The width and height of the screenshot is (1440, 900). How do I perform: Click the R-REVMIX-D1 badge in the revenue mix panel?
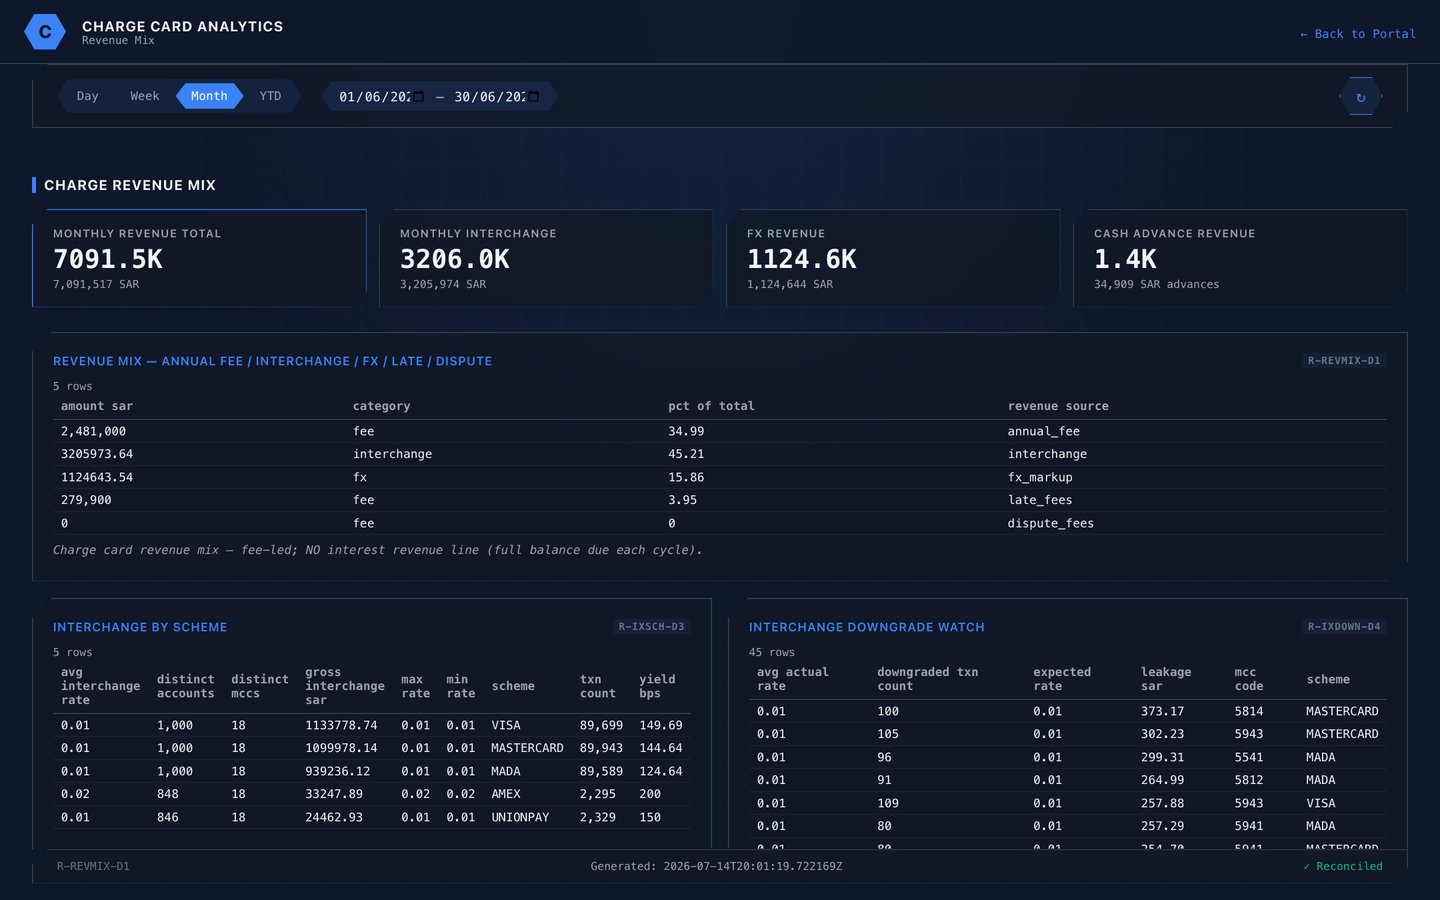click(x=1344, y=361)
